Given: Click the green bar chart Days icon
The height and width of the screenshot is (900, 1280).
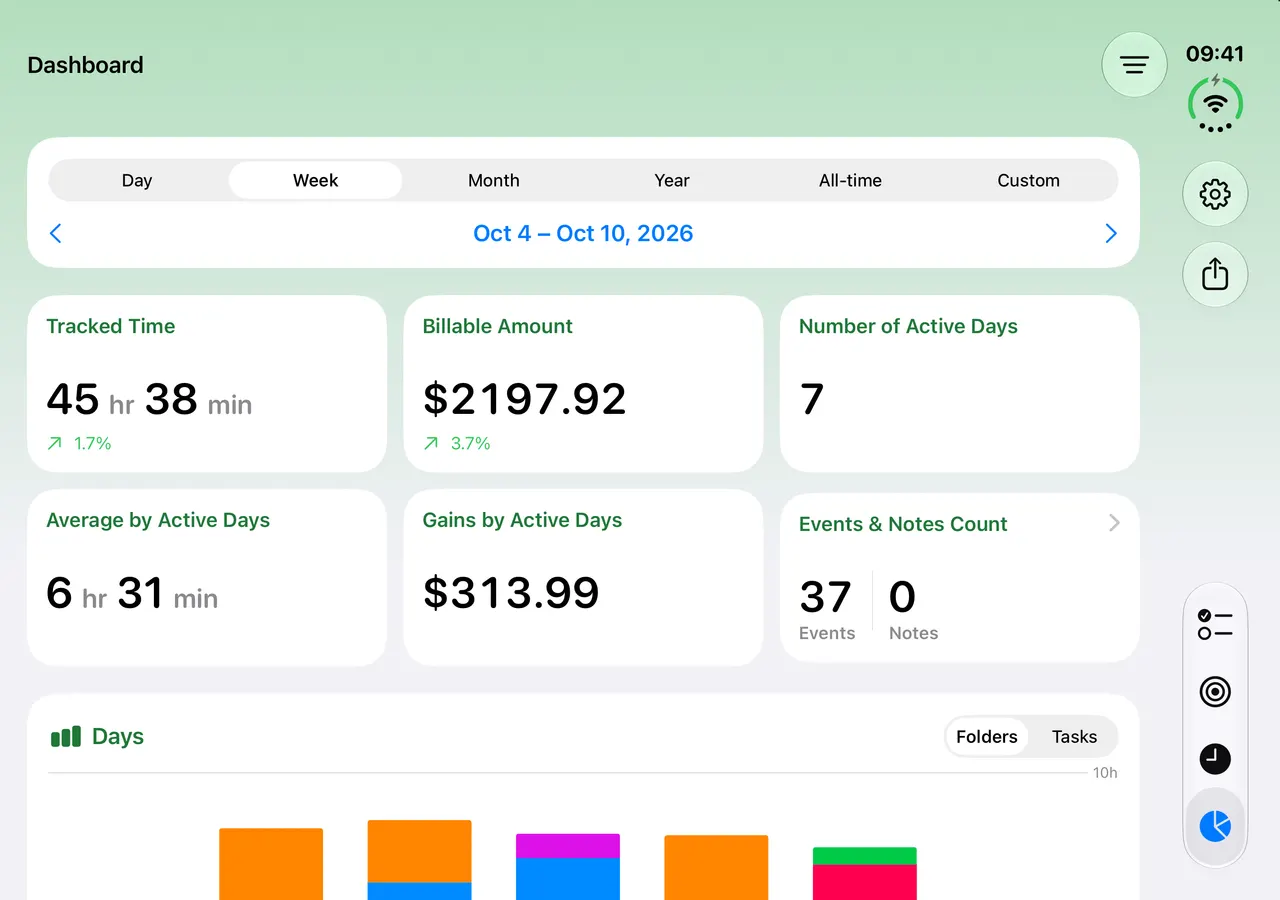Looking at the screenshot, I should point(66,737).
